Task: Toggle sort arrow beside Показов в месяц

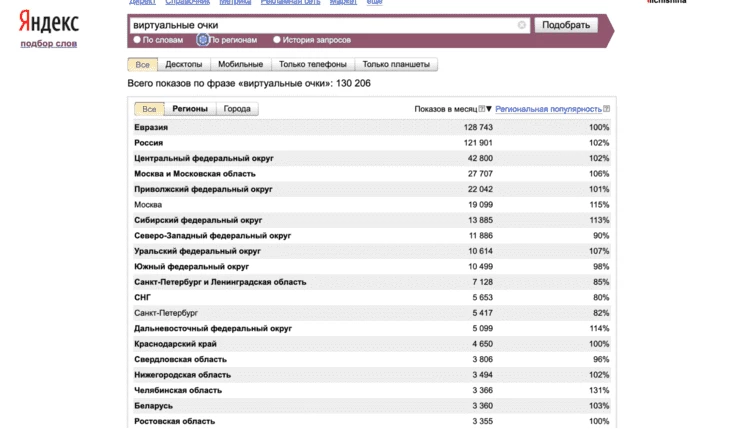Action: (x=489, y=109)
